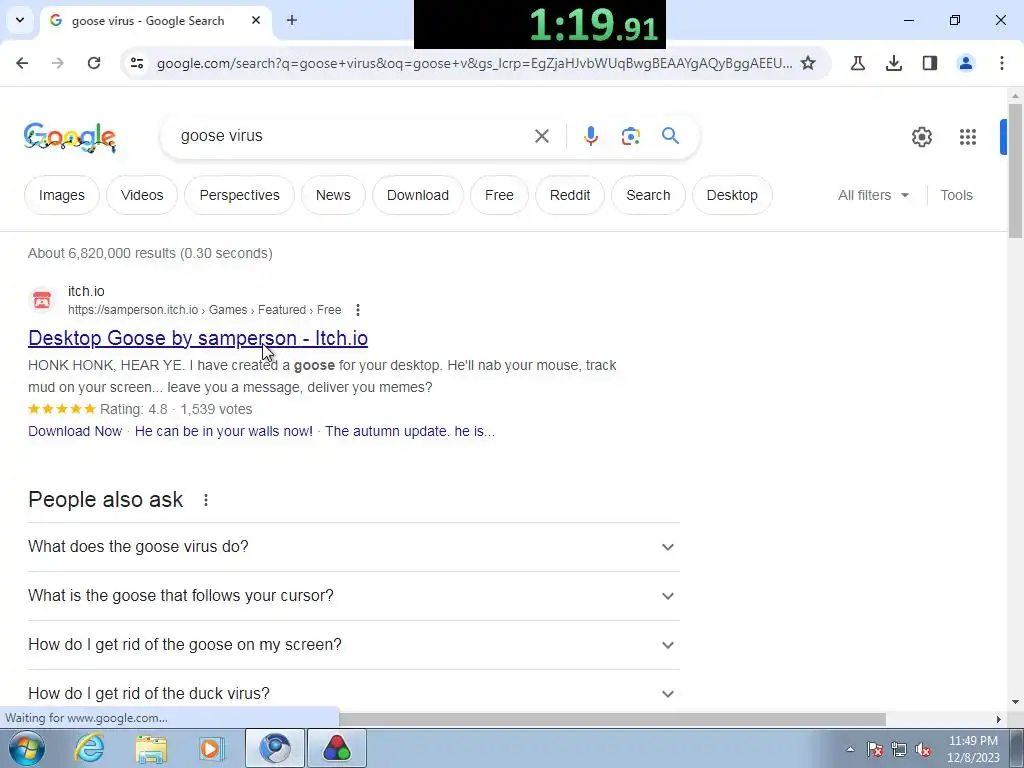
Task: Open the Chrome profile avatar
Action: pyautogui.click(x=966, y=63)
